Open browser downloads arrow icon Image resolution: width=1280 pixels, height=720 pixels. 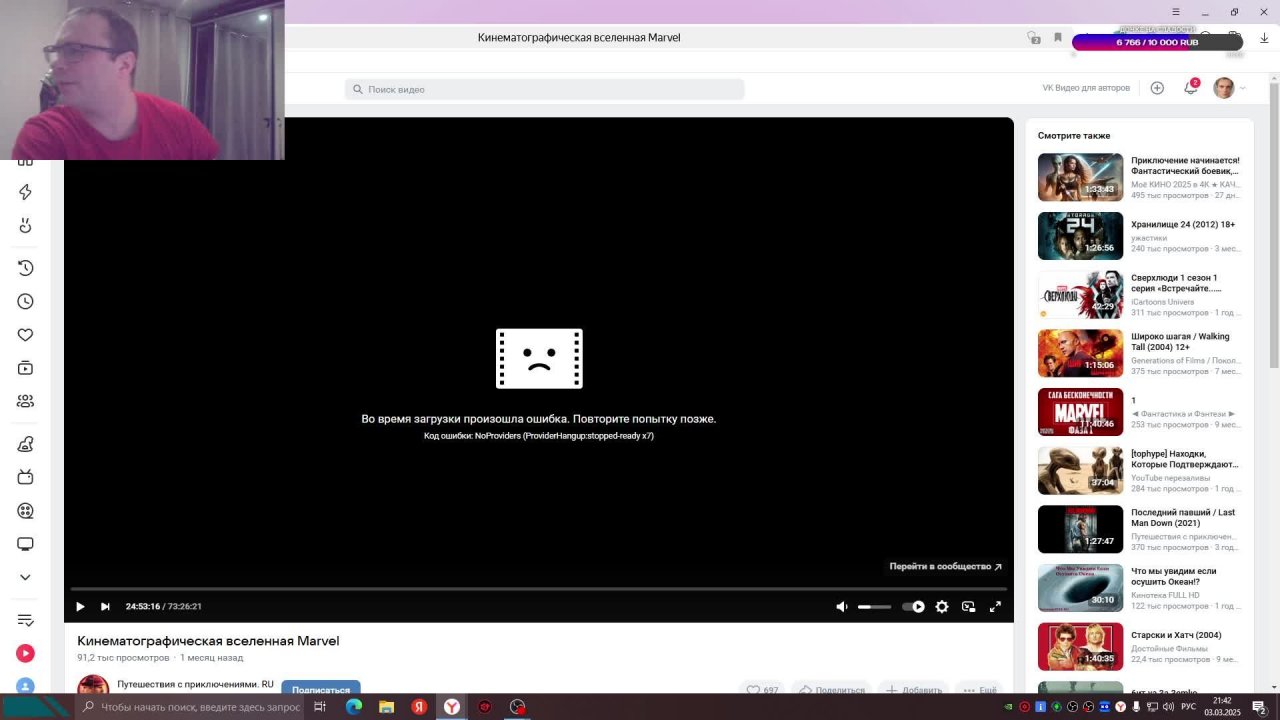pyautogui.click(x=1264, y=37)
